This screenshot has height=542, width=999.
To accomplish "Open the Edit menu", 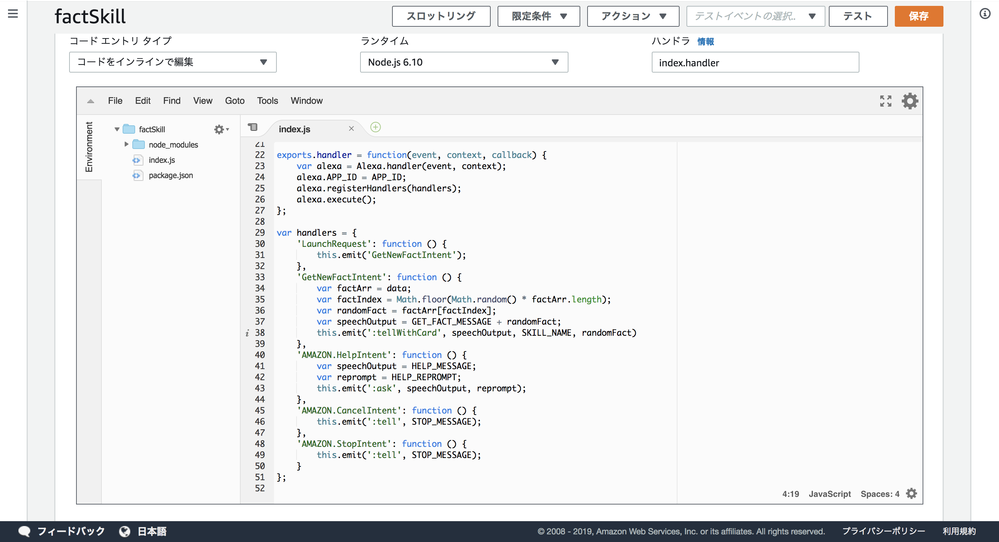I will [143, 101].
